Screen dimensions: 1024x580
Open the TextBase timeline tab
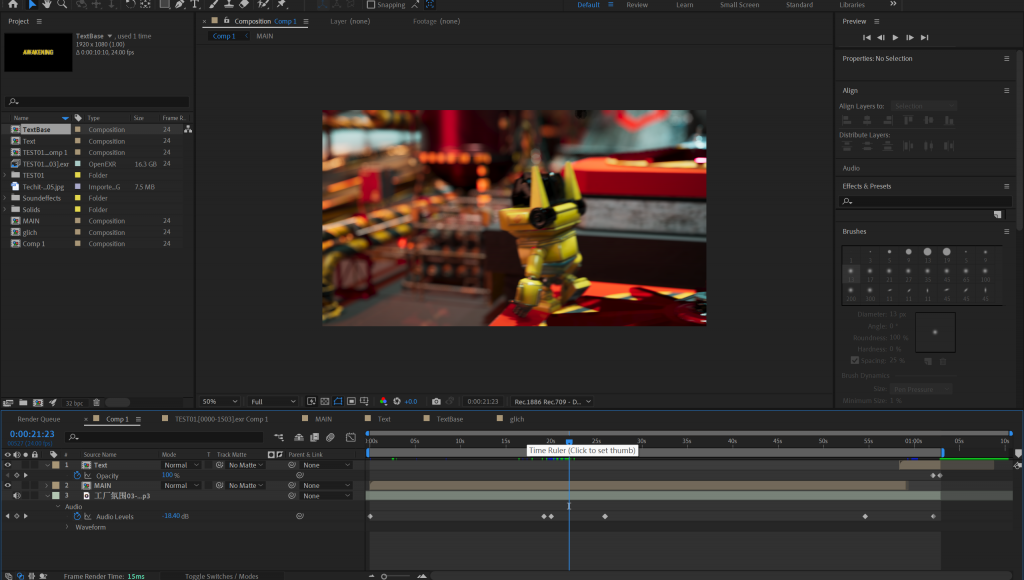449,419
